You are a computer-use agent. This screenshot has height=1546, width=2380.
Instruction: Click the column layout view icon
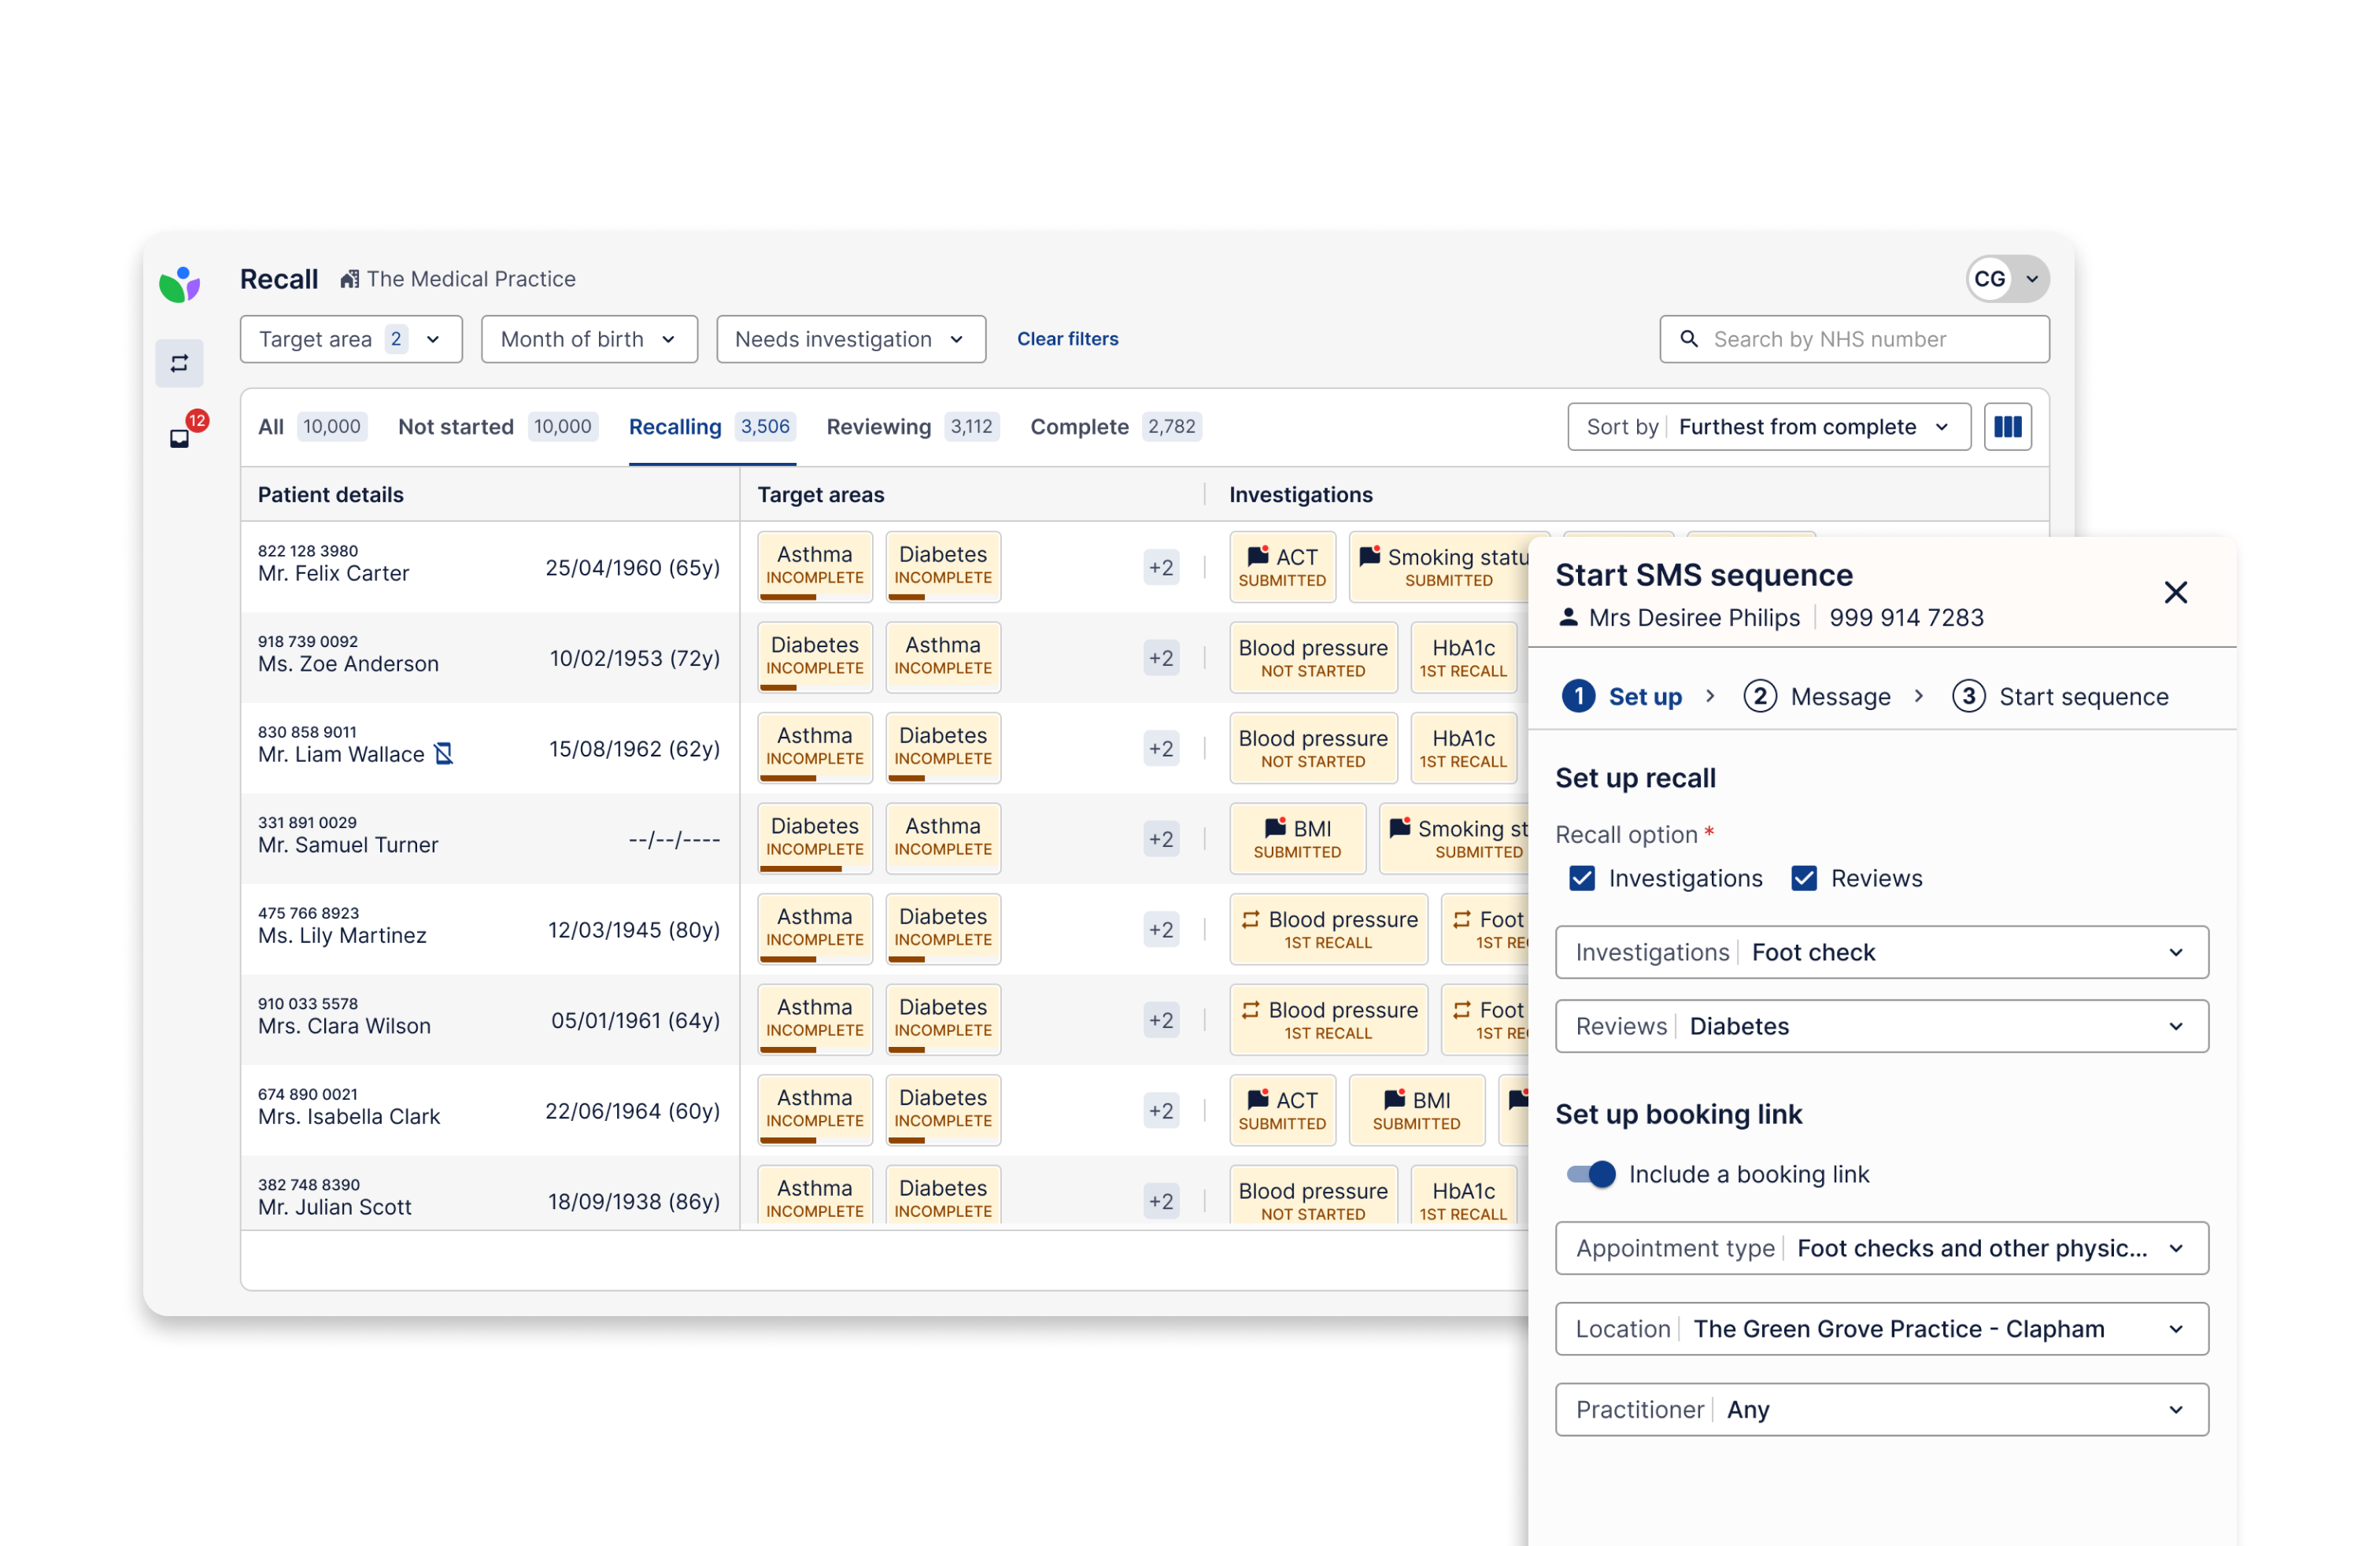pos(2007,427)
